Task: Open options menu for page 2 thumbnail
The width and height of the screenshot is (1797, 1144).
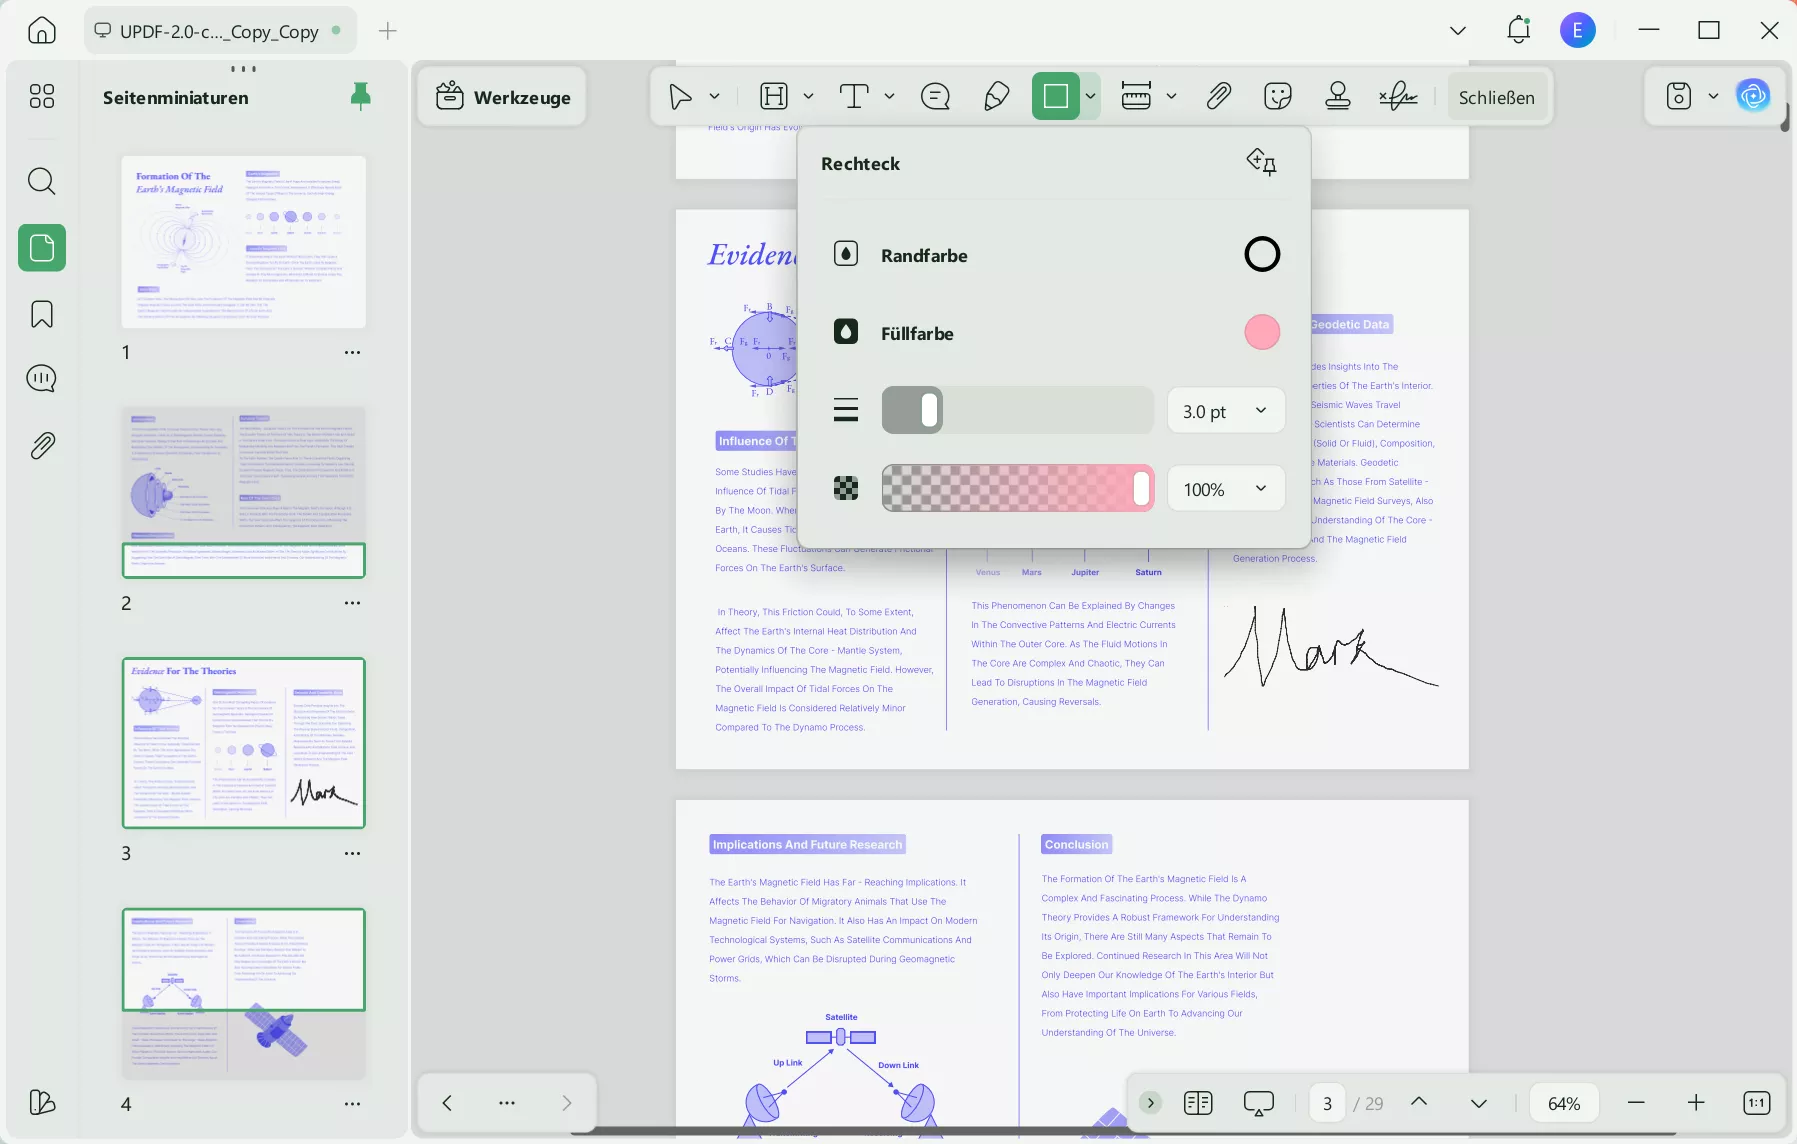Action: [x=352, y=603]
